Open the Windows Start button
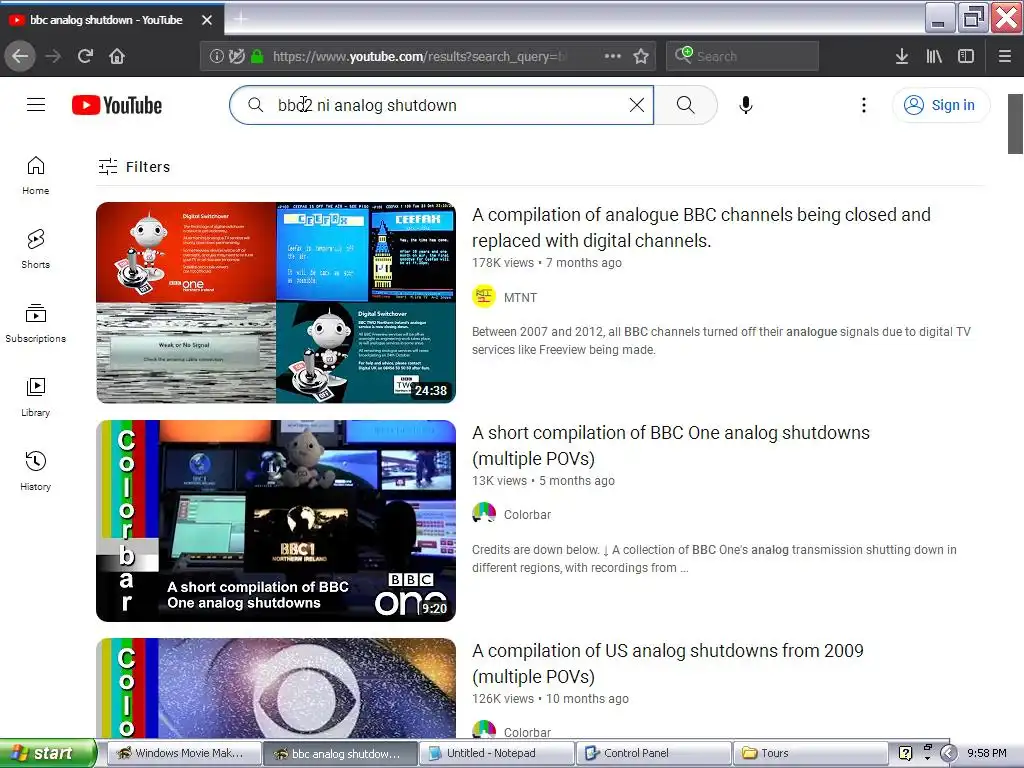 click(x=48, y=753)
